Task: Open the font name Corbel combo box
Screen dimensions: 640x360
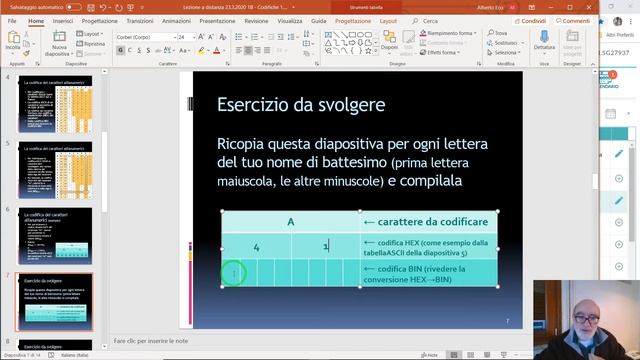Action: pos(146,37)
